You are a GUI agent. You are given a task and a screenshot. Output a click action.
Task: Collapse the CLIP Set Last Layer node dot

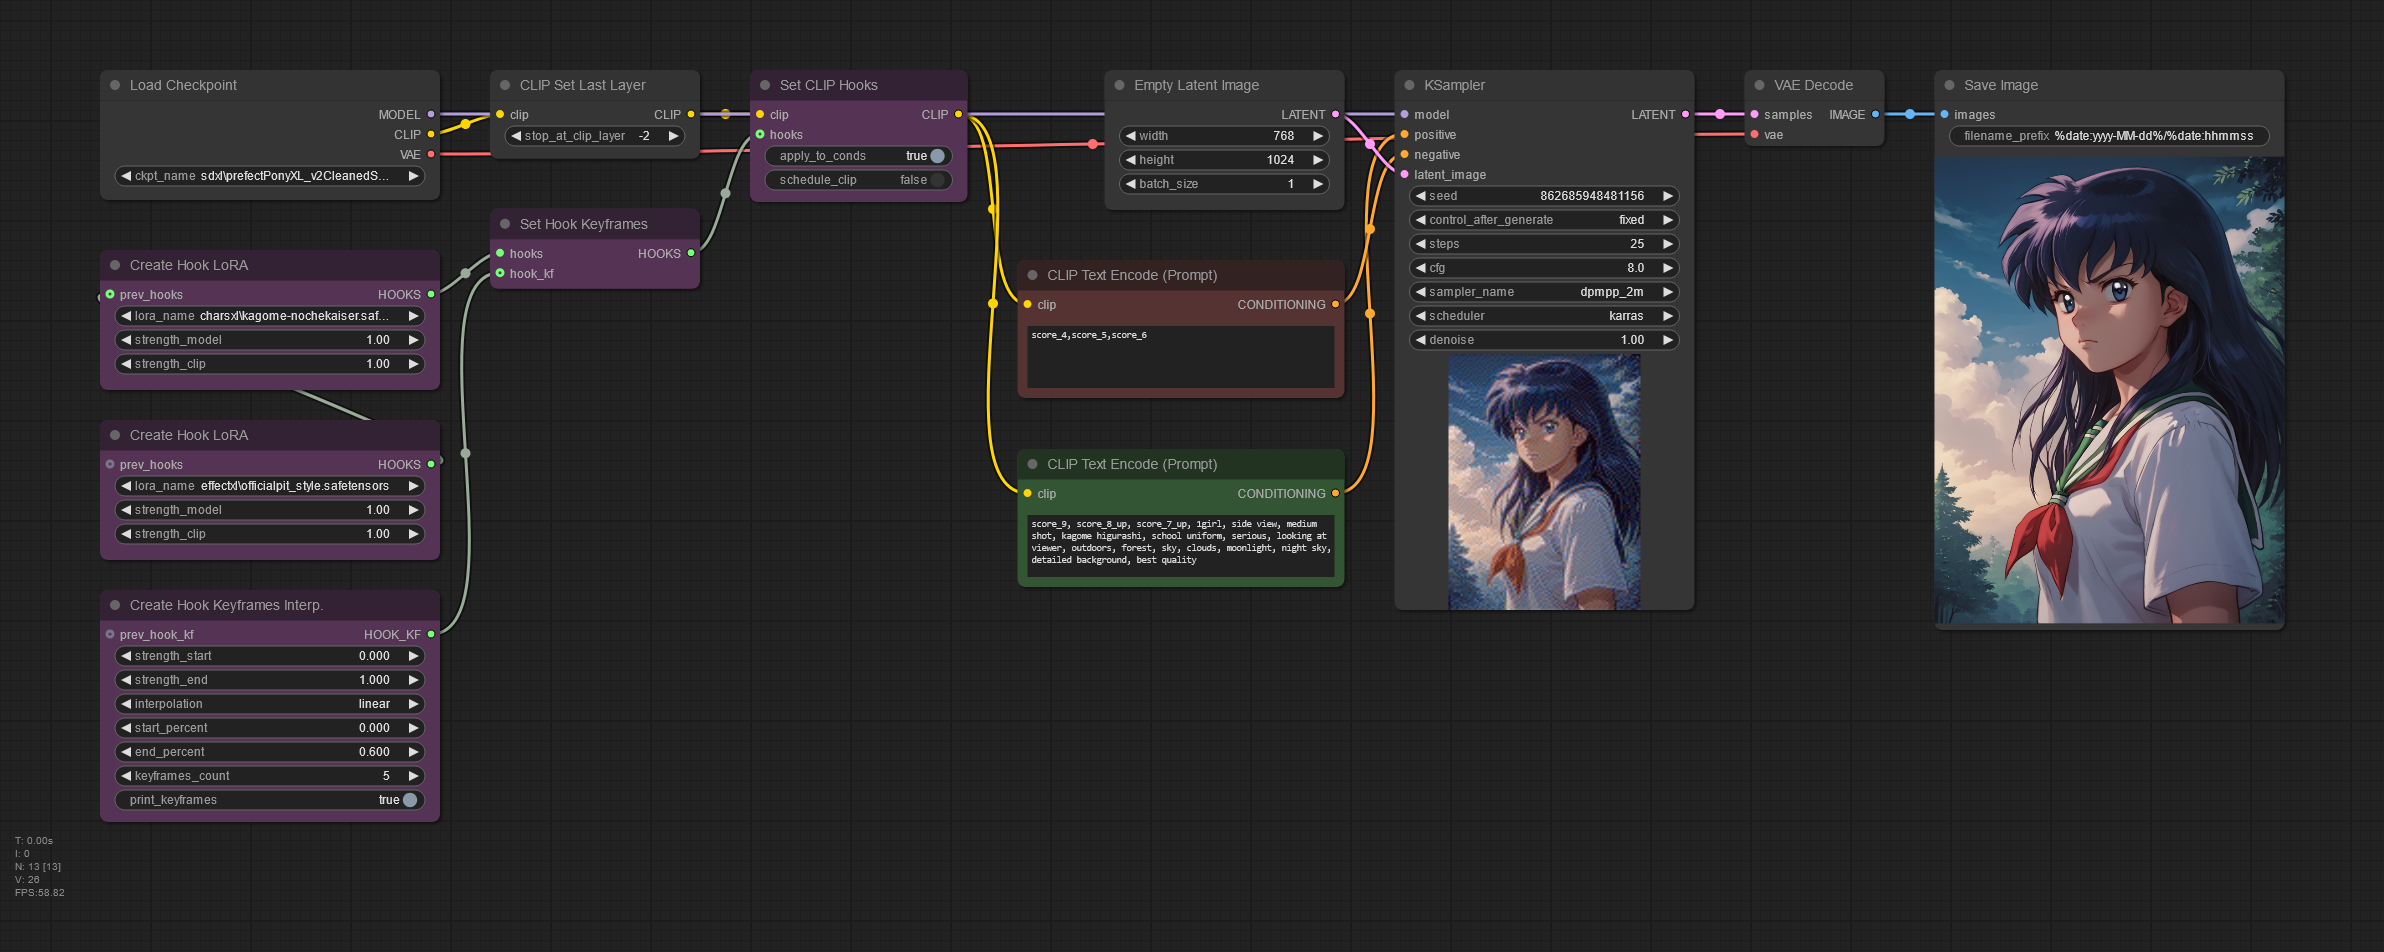(x=505, y=85)
